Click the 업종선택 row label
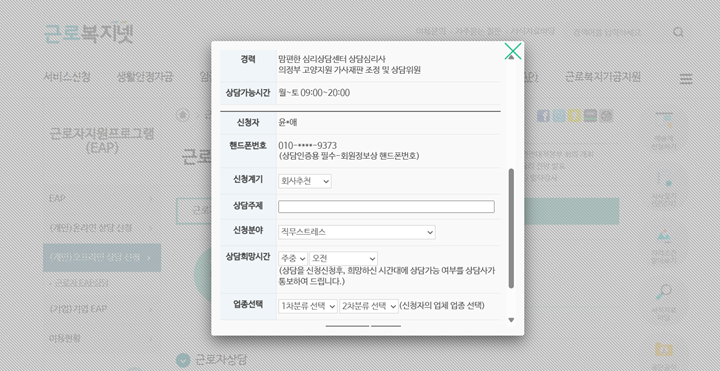 coord(248,304)
